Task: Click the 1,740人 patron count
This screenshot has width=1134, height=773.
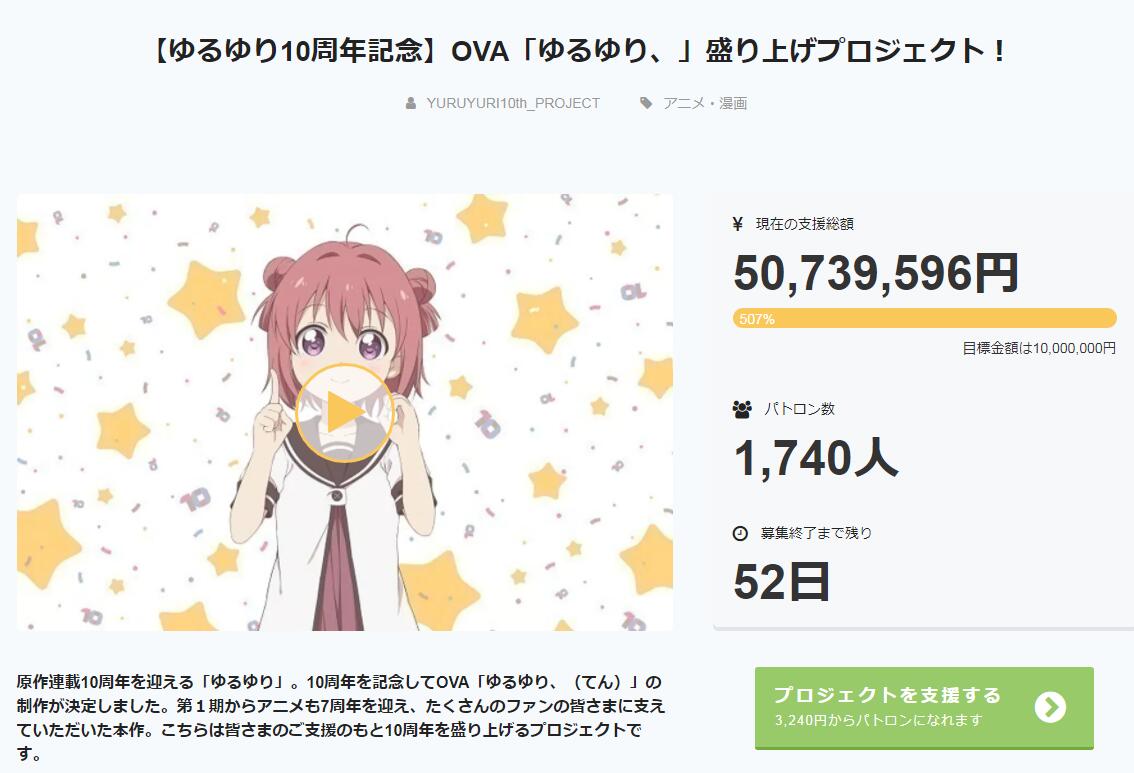Action: [x=816, y=458]
